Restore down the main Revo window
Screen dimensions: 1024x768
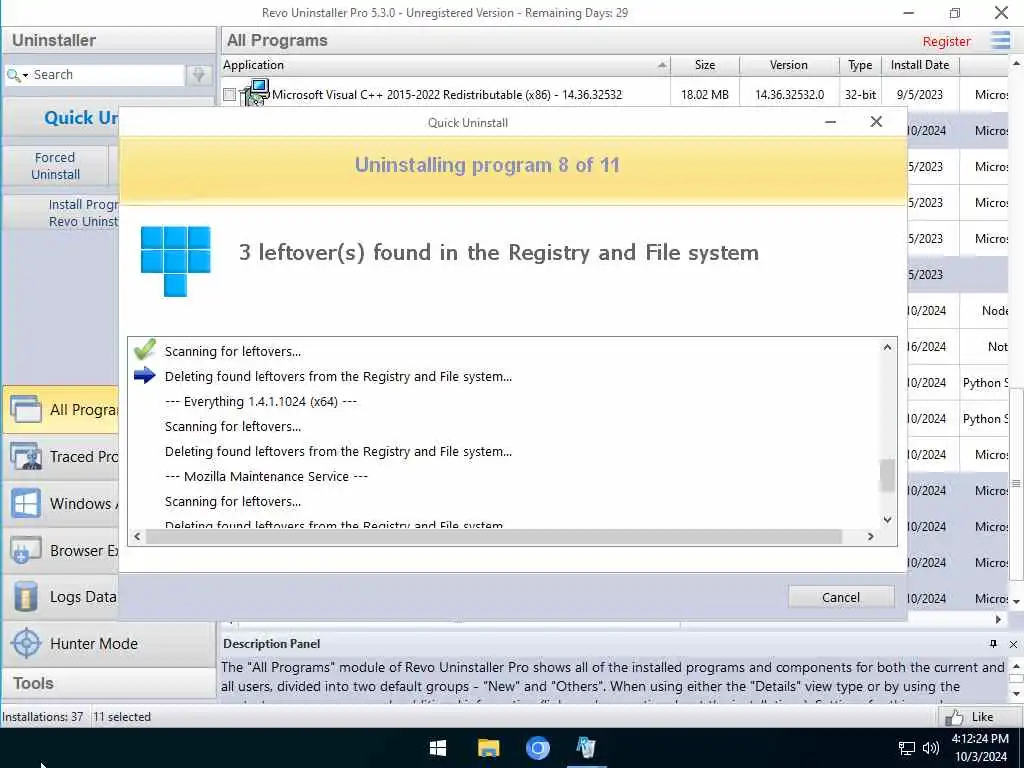955,13
